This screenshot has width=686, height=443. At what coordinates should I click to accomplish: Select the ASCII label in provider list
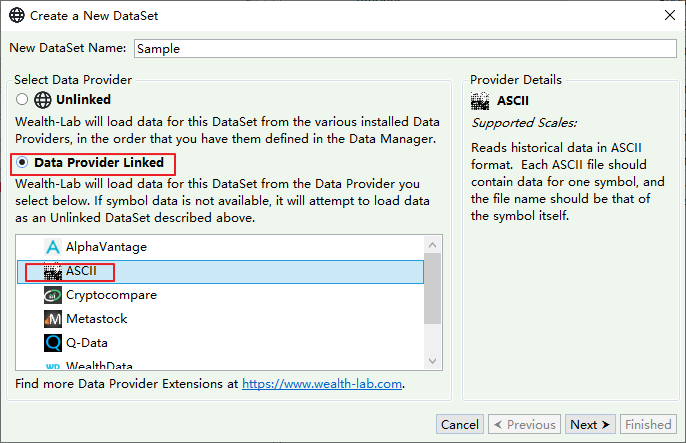pyautogui.click(x=81, y=271)
